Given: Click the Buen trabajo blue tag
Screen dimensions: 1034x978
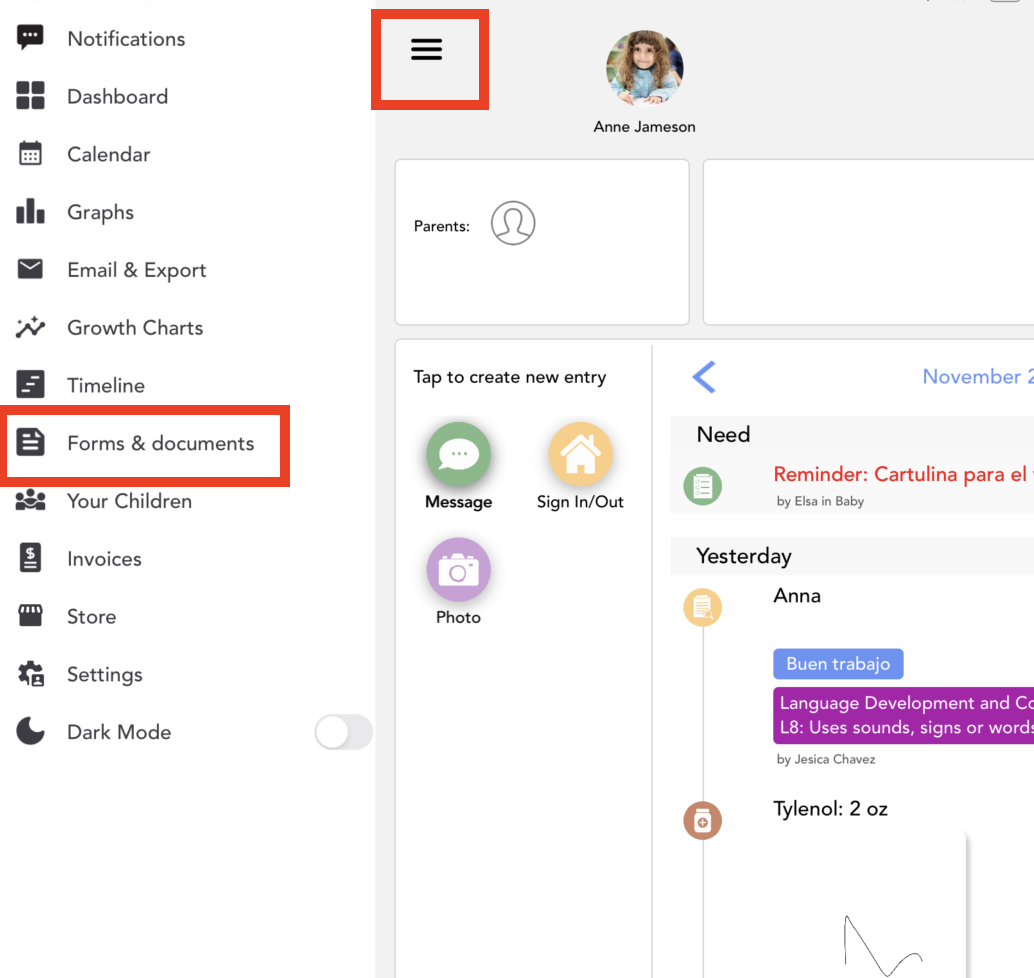Looking at the screenshot, I should coord(838,663).
